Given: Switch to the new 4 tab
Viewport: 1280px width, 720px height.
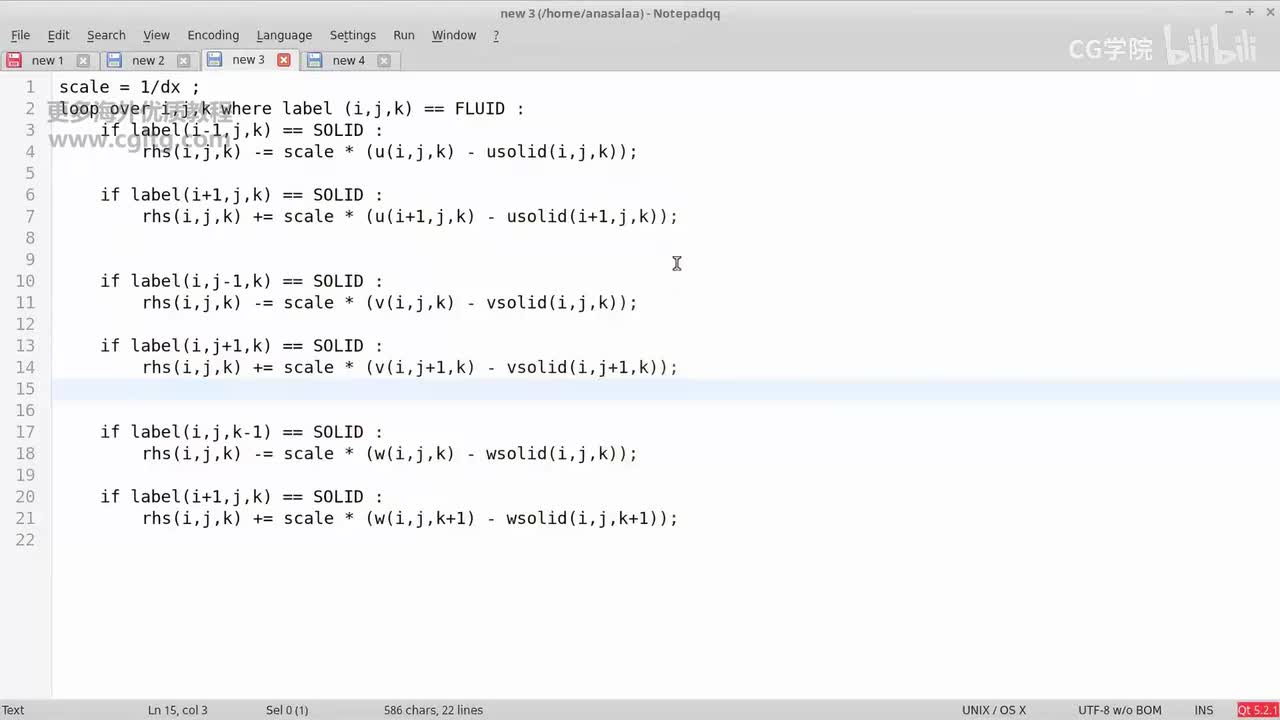Looking at the screenshot, I should coord(349,61).
